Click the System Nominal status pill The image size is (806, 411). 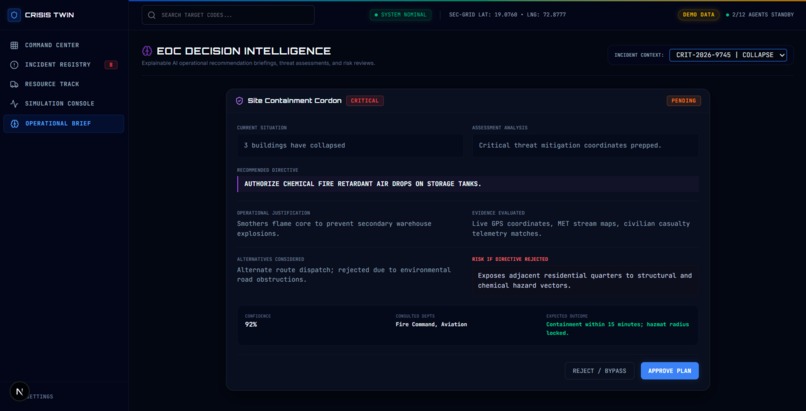point(400,15)
